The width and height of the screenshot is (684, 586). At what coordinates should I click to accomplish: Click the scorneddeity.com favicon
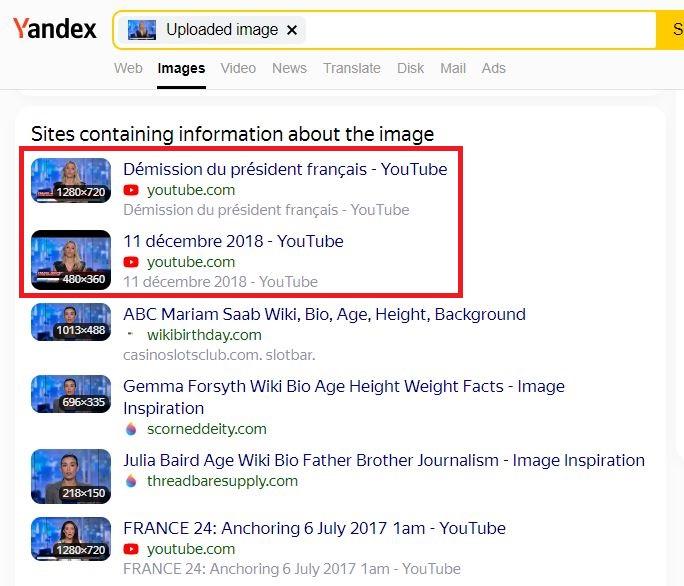pyautogui.click(x=131, y=429)
